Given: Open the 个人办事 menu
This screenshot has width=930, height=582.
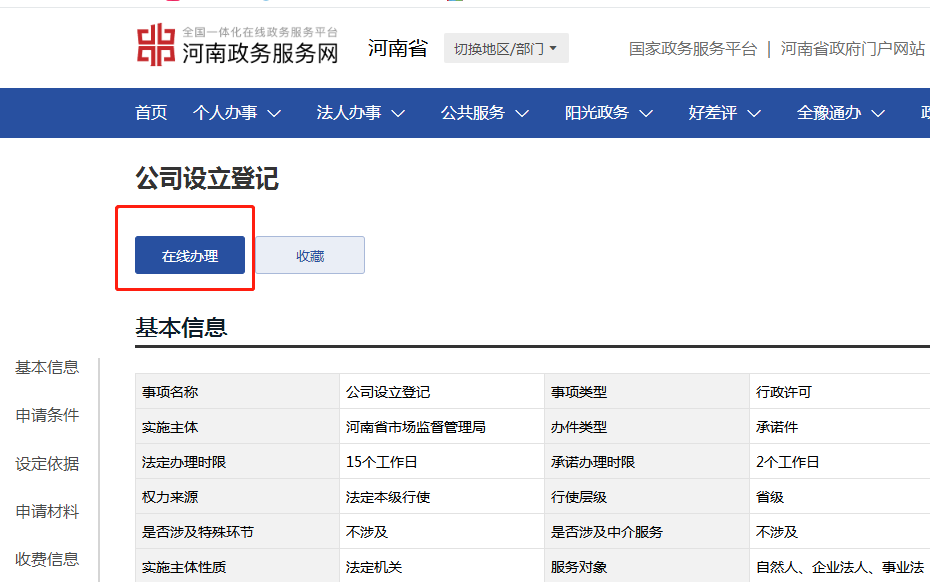Looking at the screenshot, I should point(225,113).
